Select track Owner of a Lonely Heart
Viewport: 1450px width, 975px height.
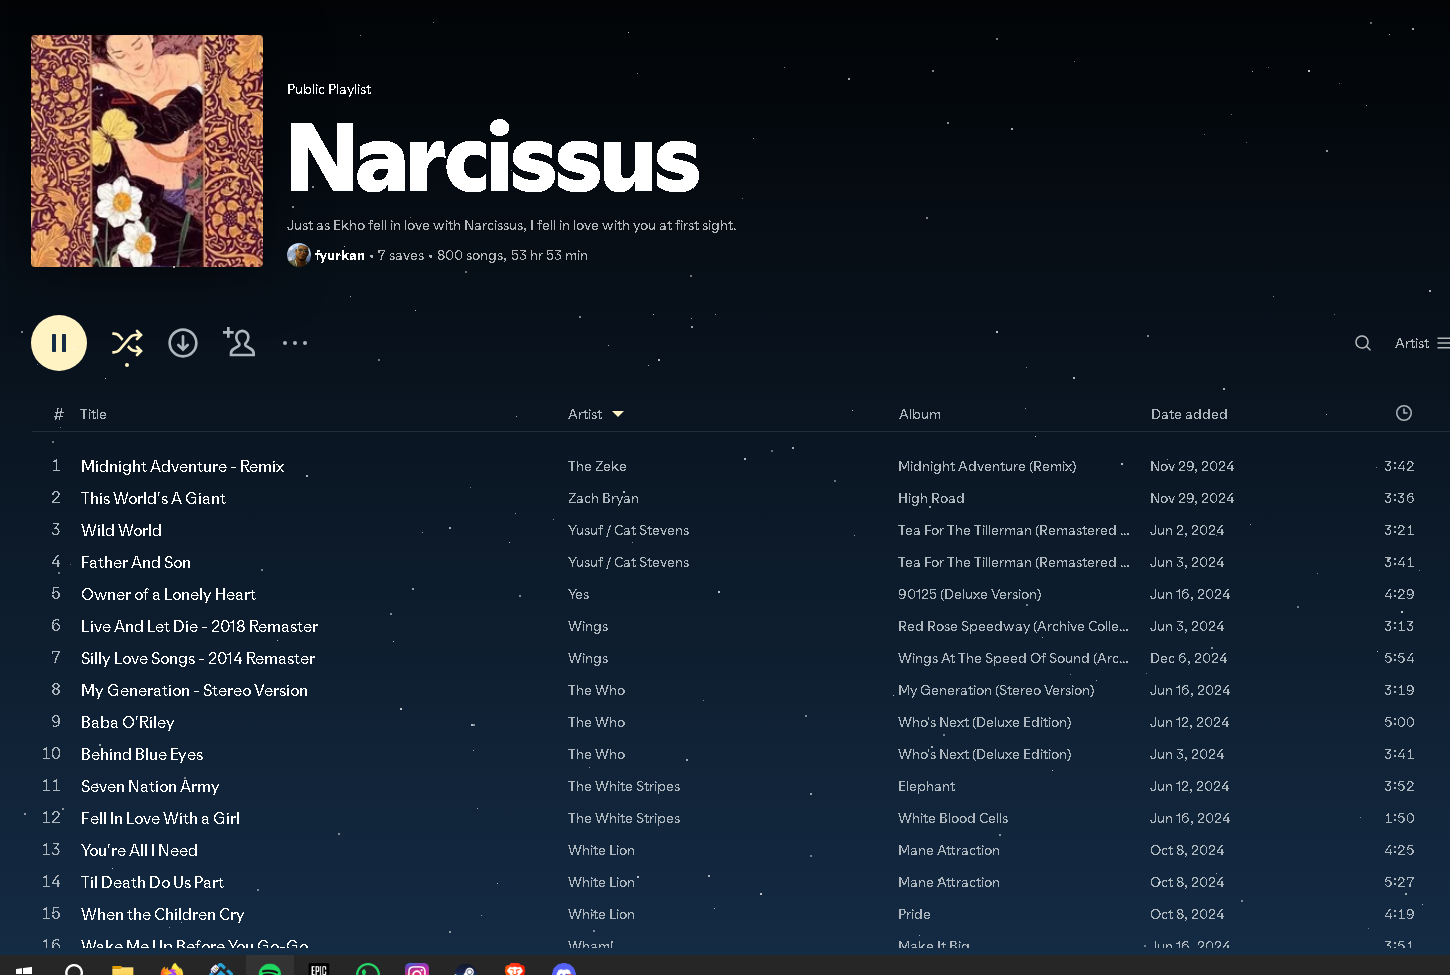tap(168, 594)
